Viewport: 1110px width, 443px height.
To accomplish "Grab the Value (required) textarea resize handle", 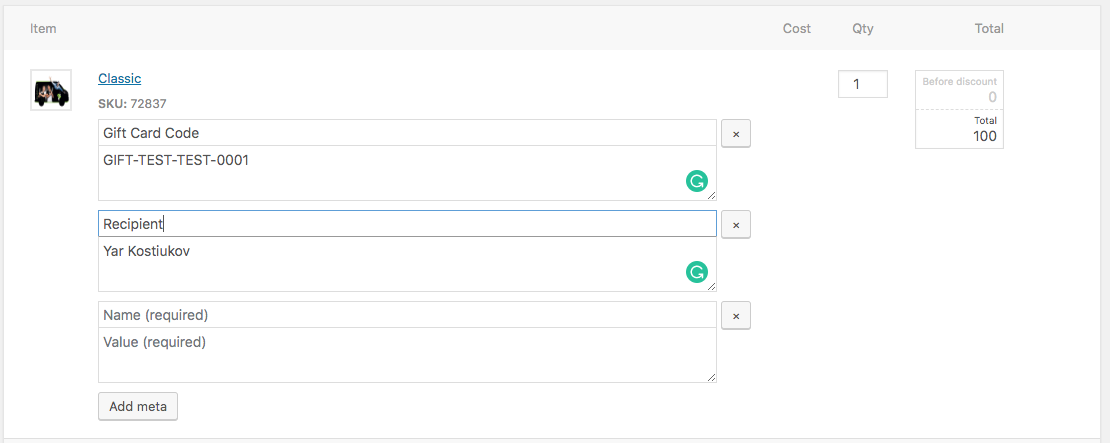I will coord(713,378).
